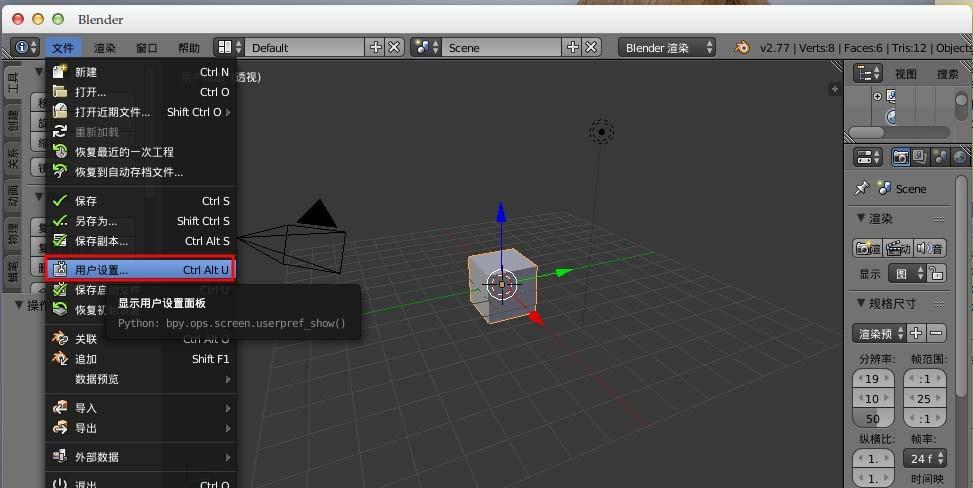The width and height of the screenshot is (973, 488).
Task: Collapse the 规格尺寸 panel triangle
Action: pyautogui.click(x=860, y=303)
